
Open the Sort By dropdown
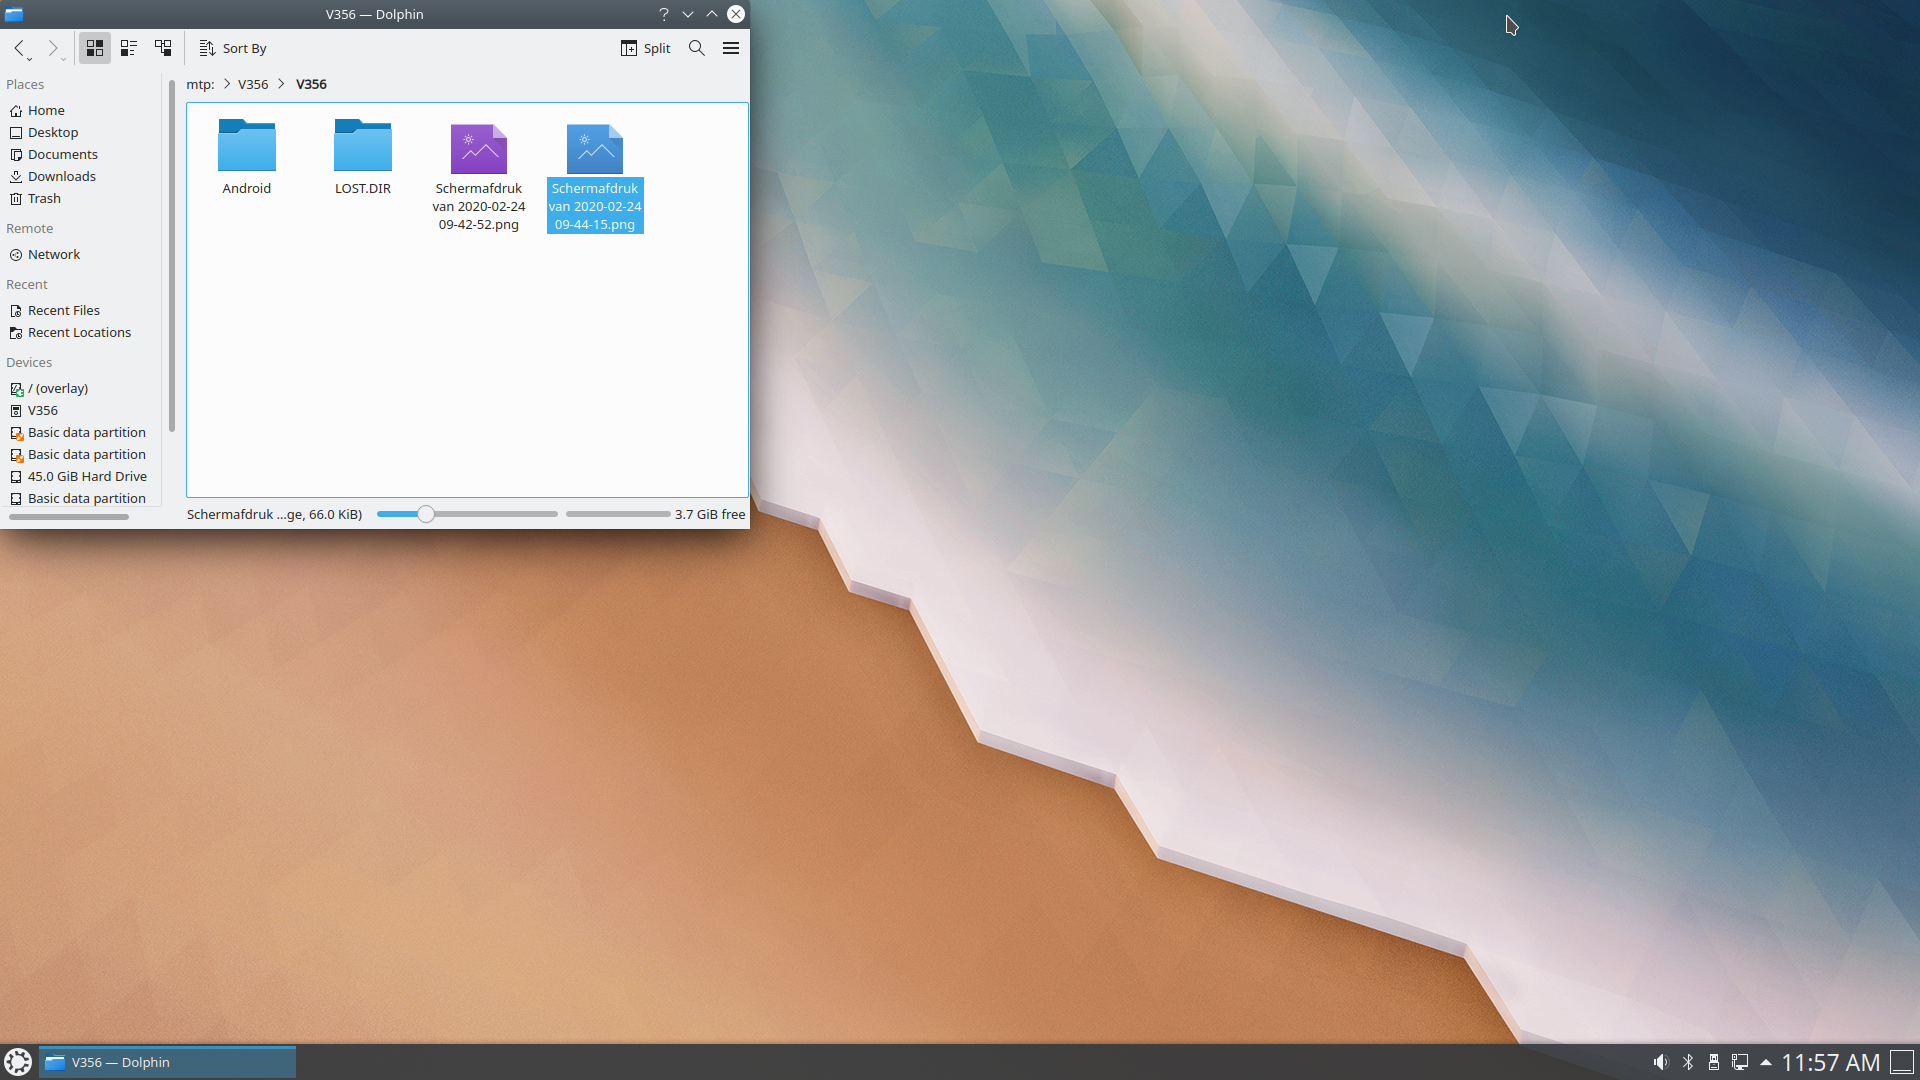tap(233, 48)
